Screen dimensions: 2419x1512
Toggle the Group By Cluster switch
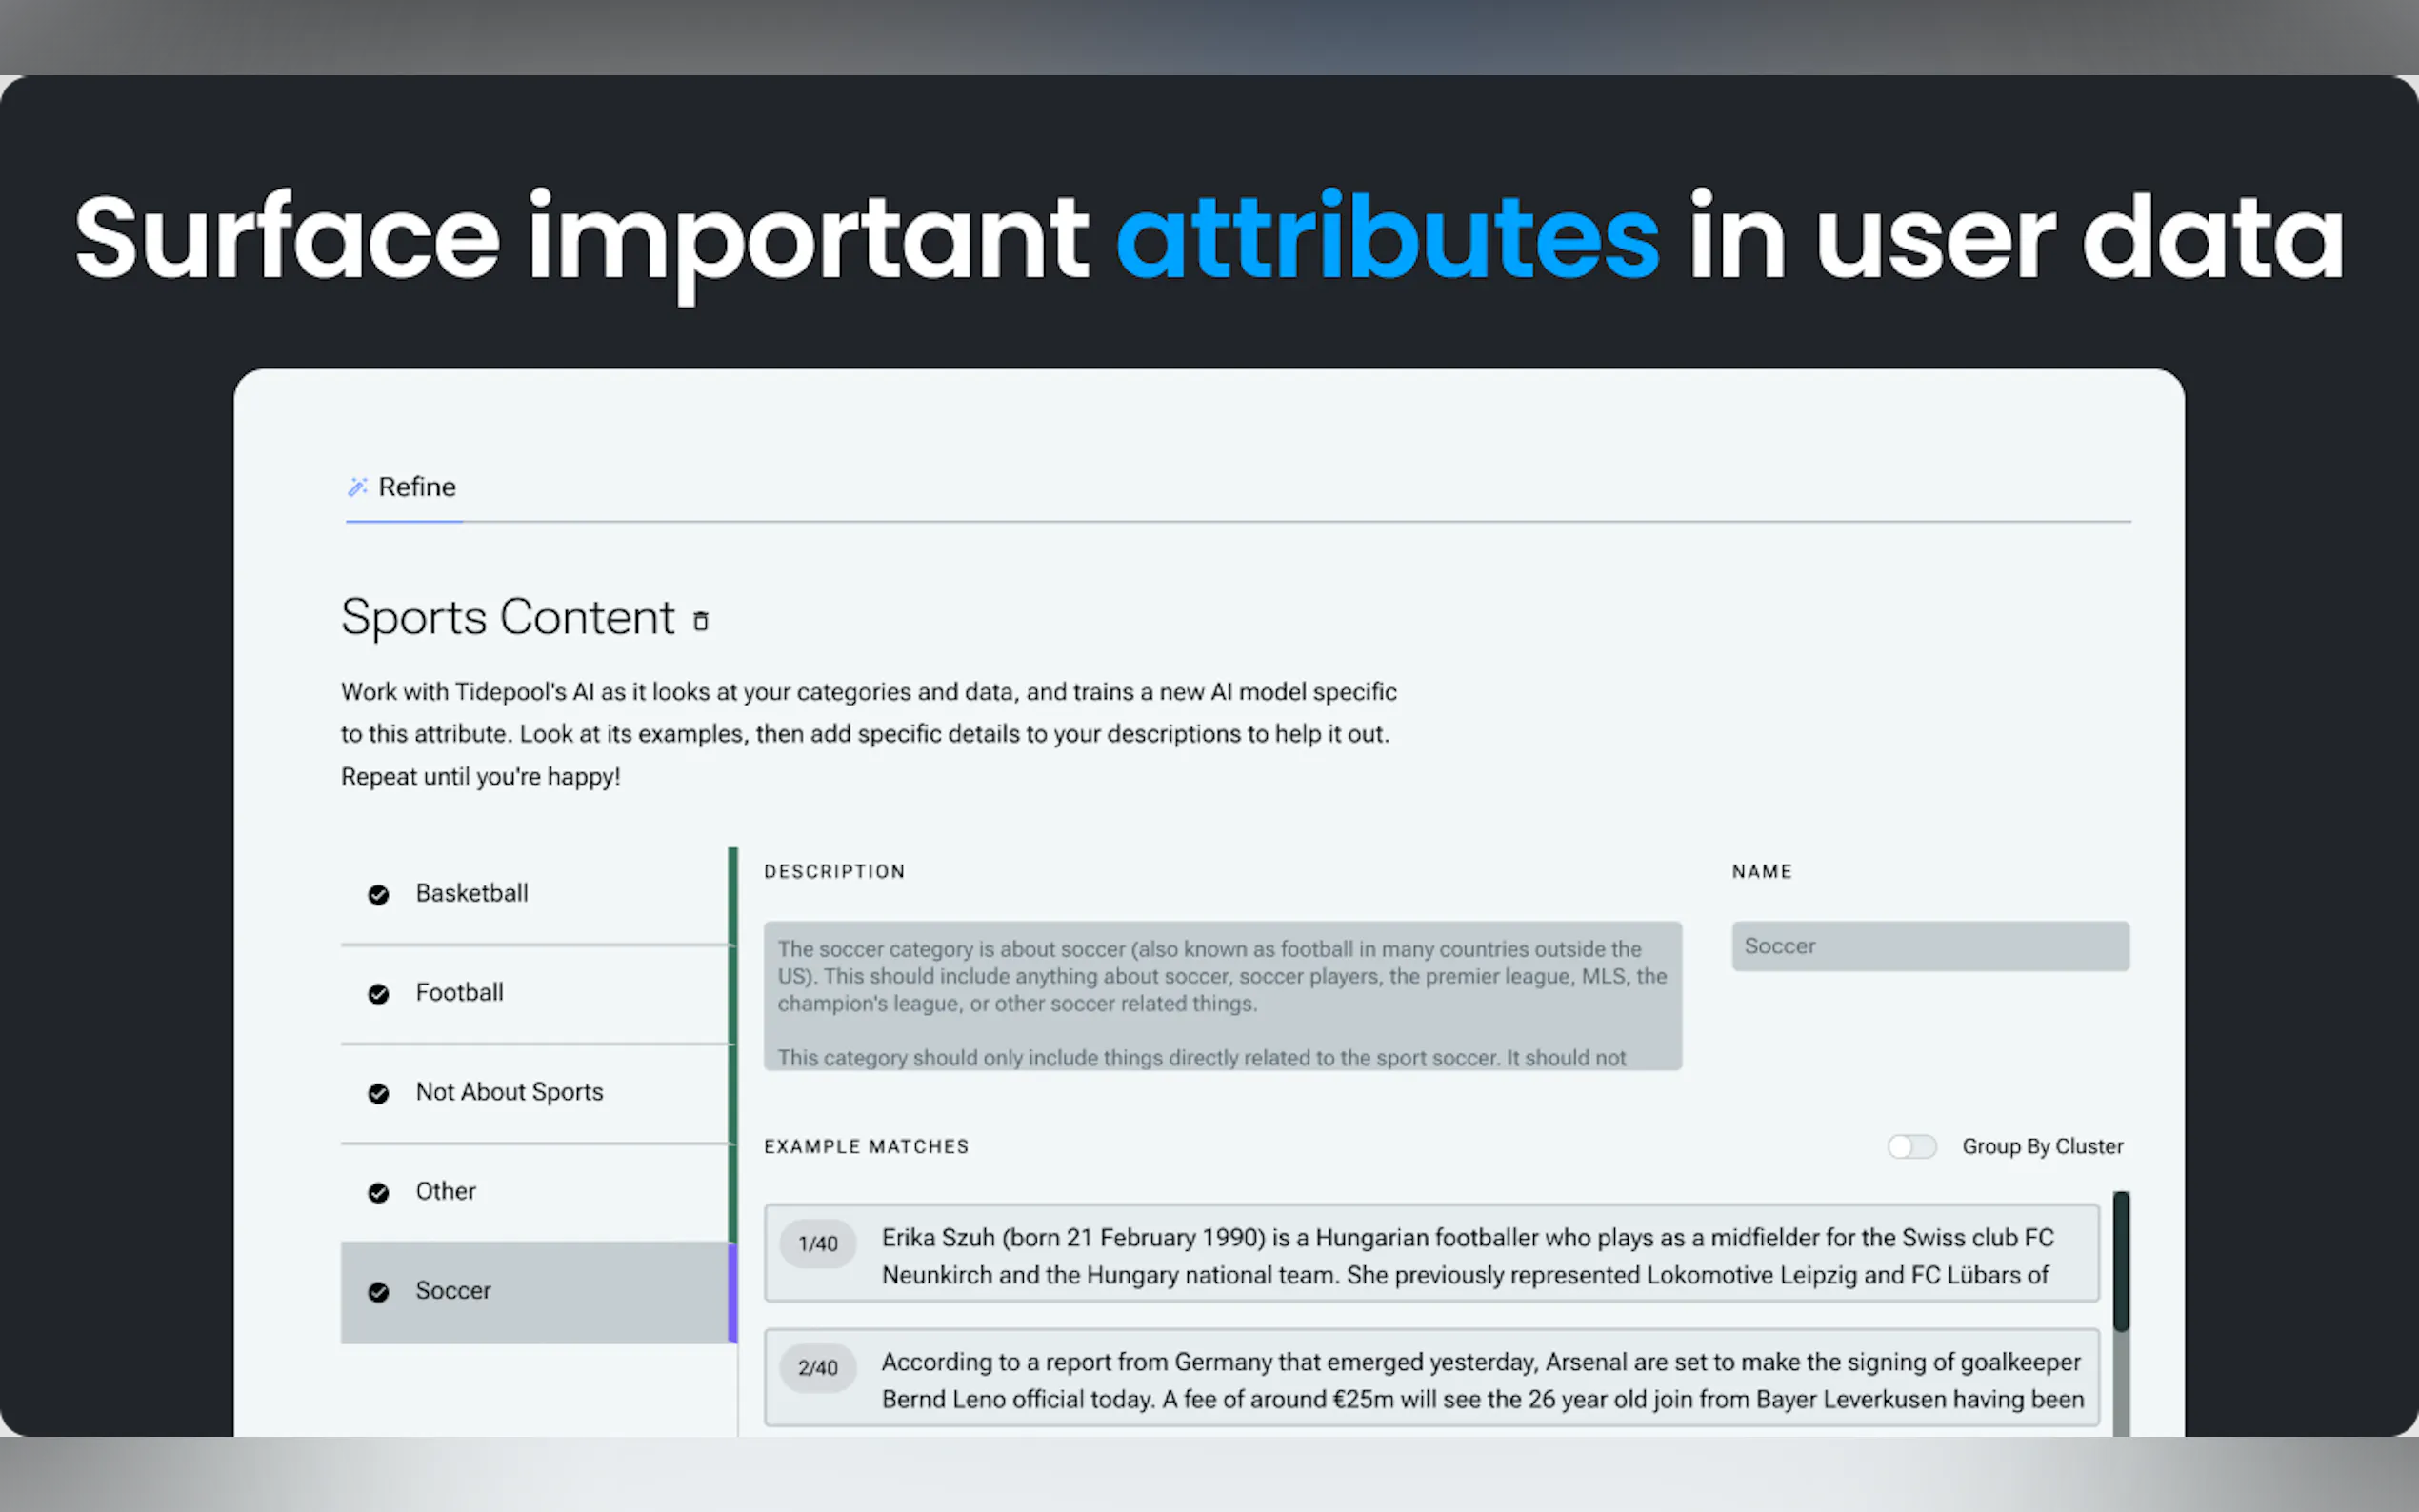click(1911, 1146)
